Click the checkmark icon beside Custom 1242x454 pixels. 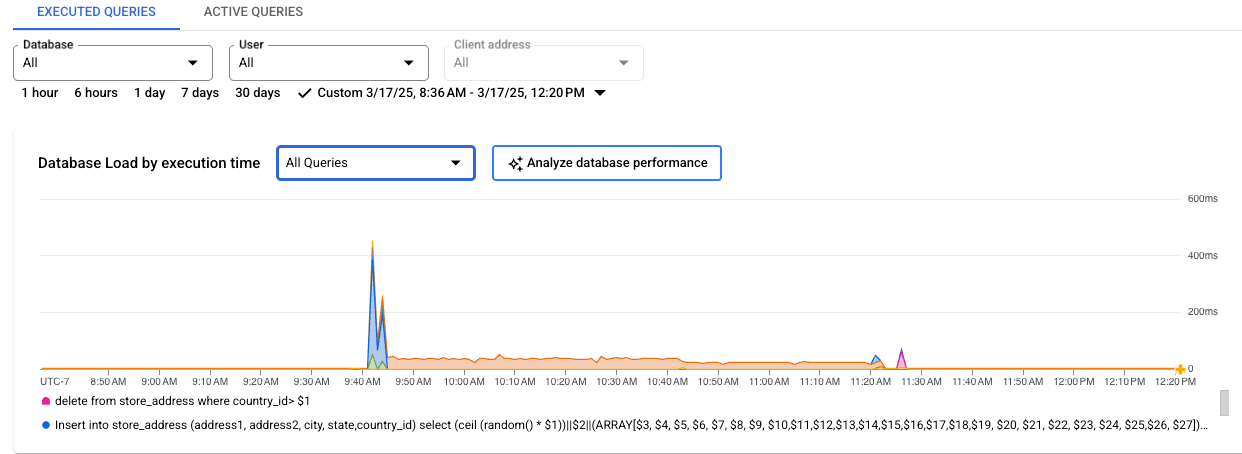click(x=304, y=93)
